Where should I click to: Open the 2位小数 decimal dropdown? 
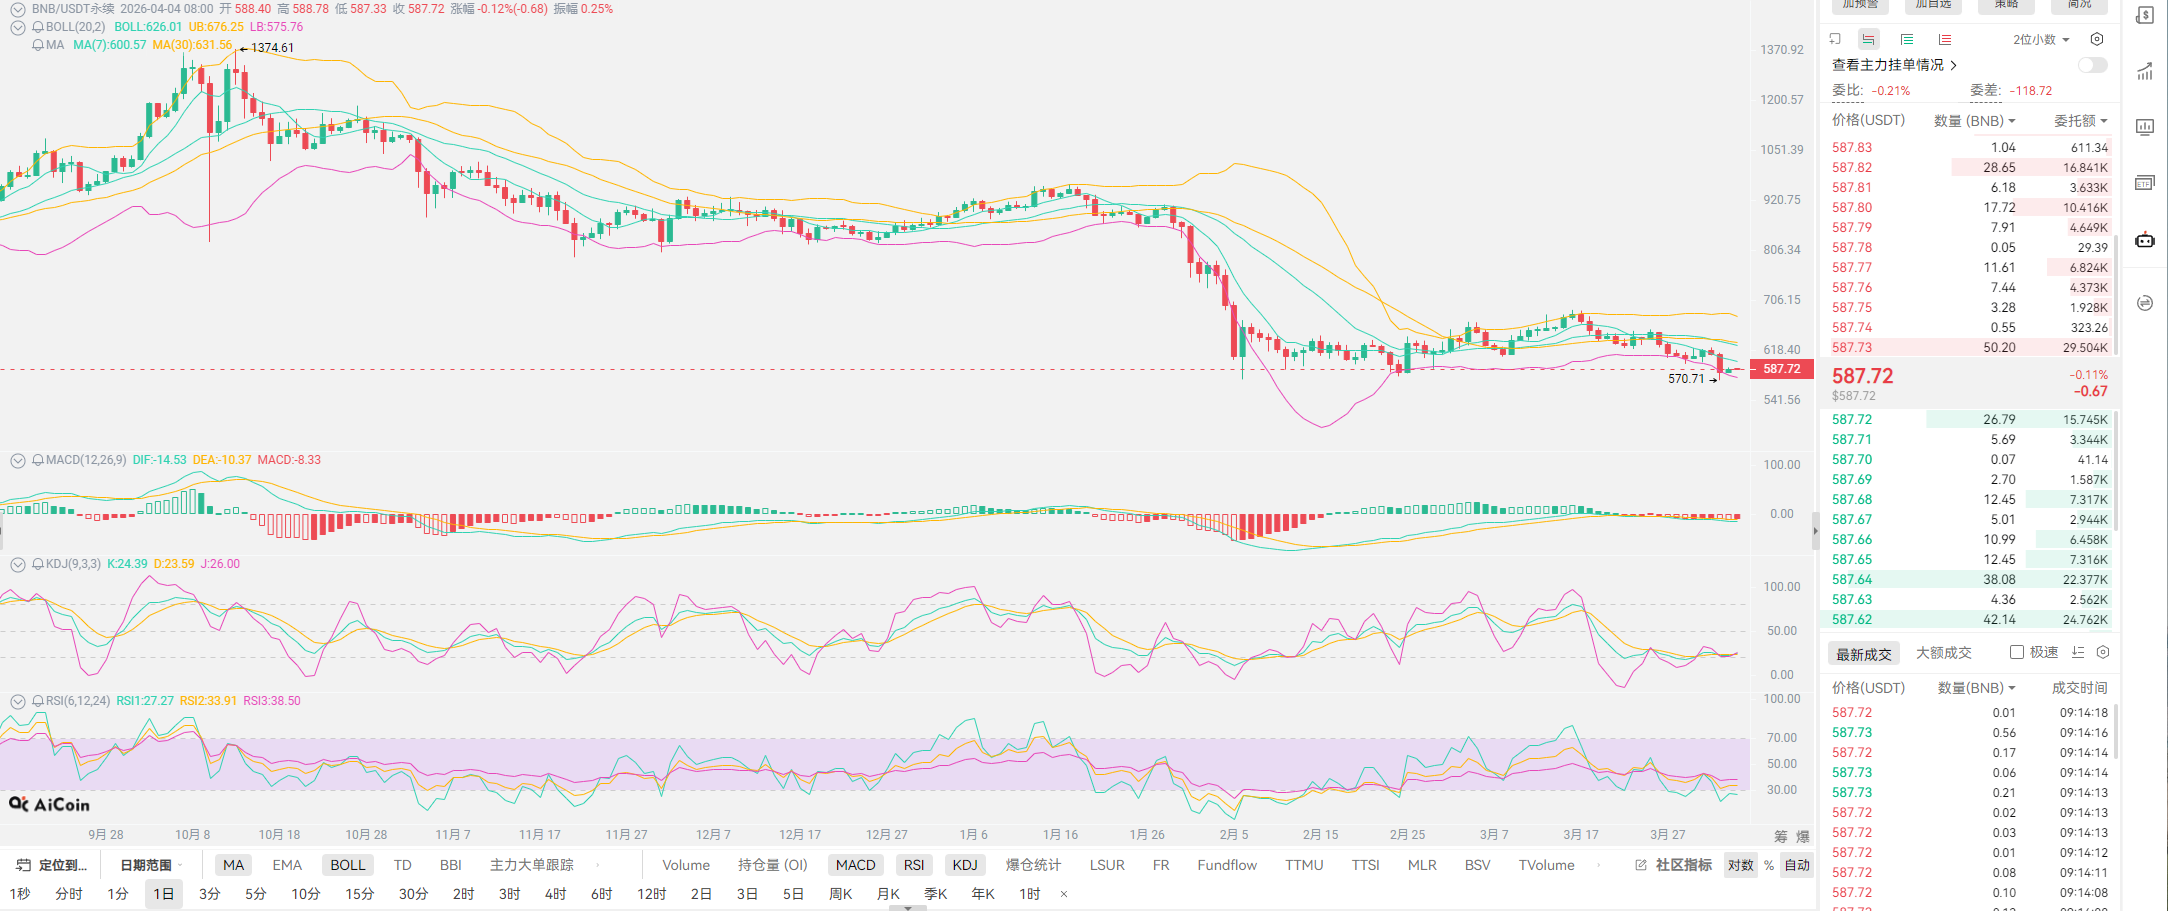point(2041,39)
